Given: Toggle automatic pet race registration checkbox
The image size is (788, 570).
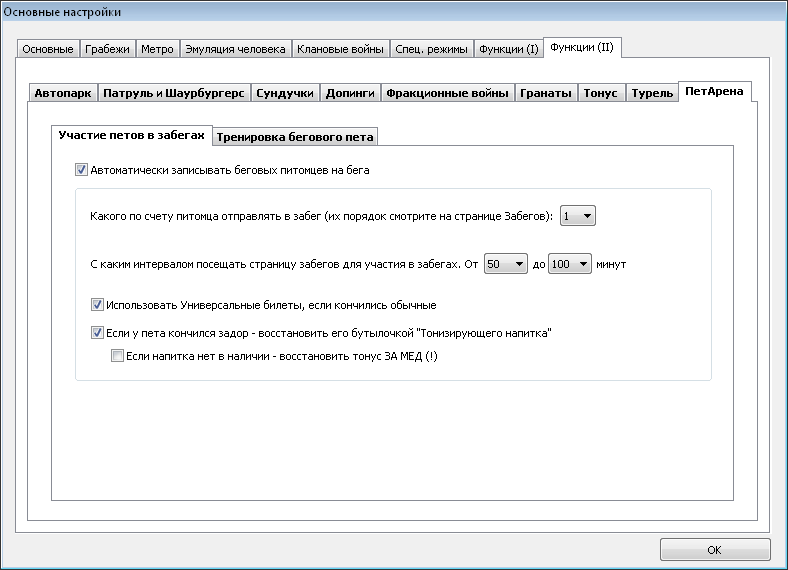Looking at the screenshot, I should point(81,170).
